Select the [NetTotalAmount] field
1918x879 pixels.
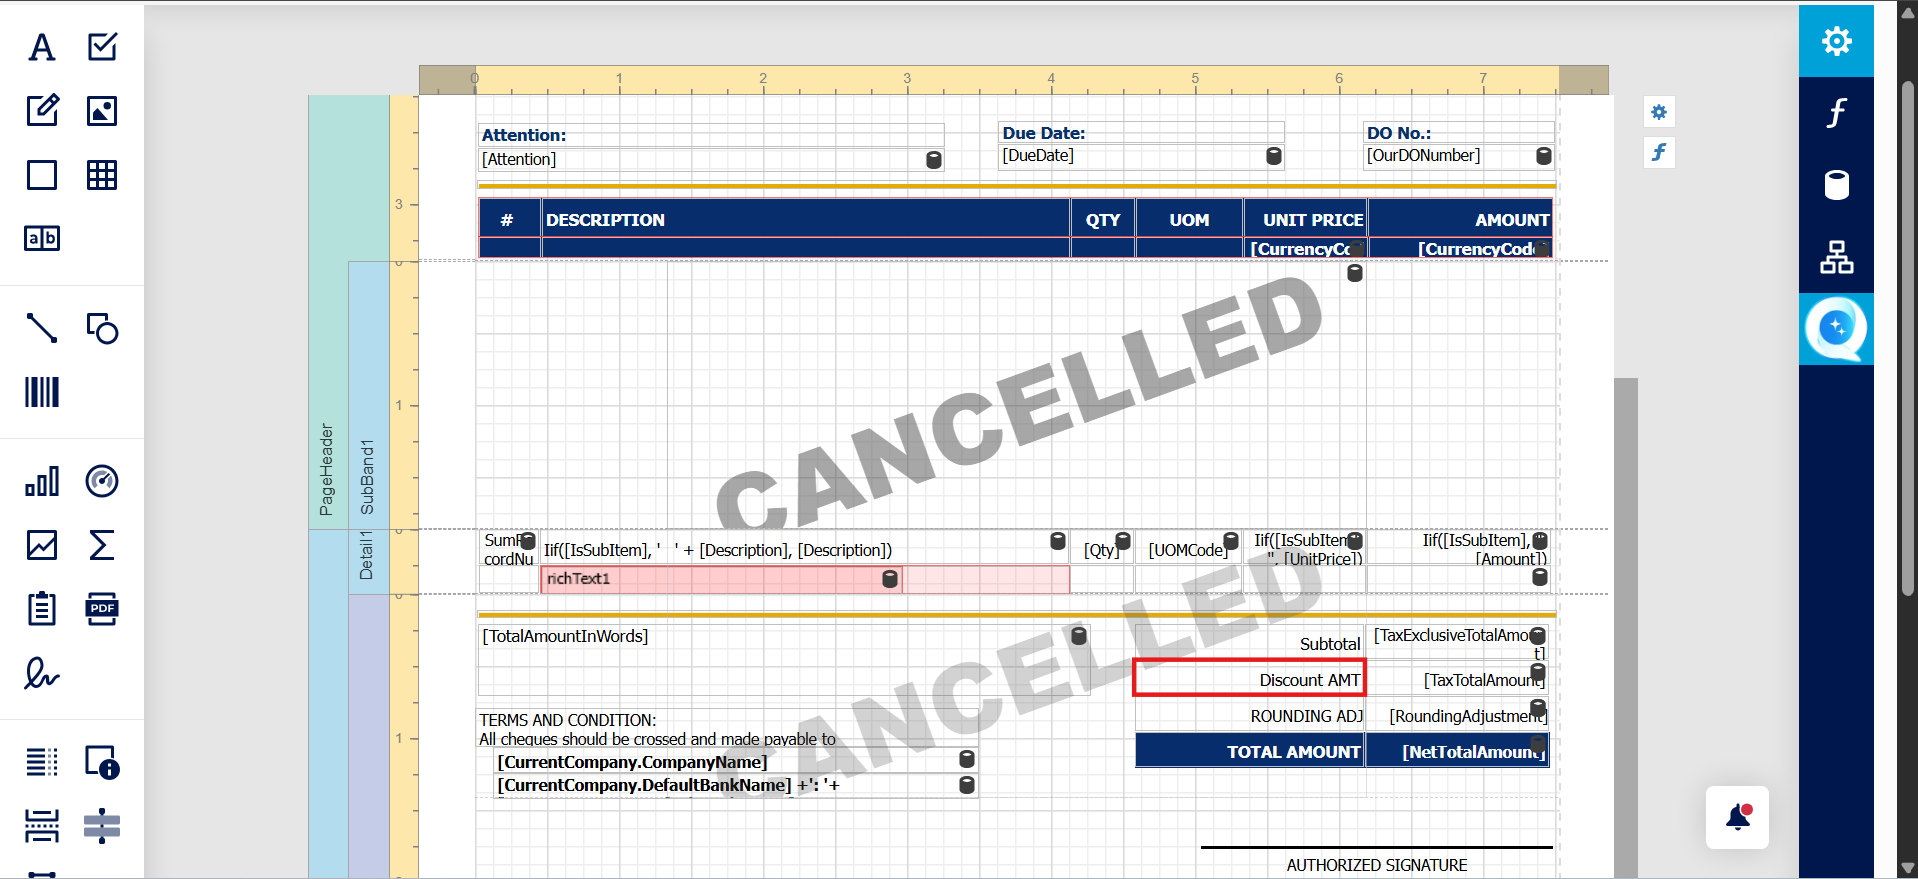(x=1458, y=752)
